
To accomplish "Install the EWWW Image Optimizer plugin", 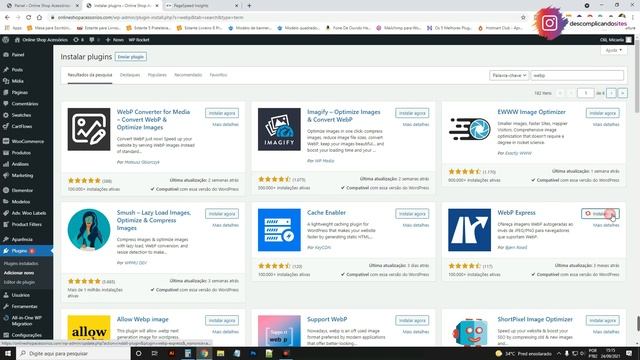I will (602, 113).
